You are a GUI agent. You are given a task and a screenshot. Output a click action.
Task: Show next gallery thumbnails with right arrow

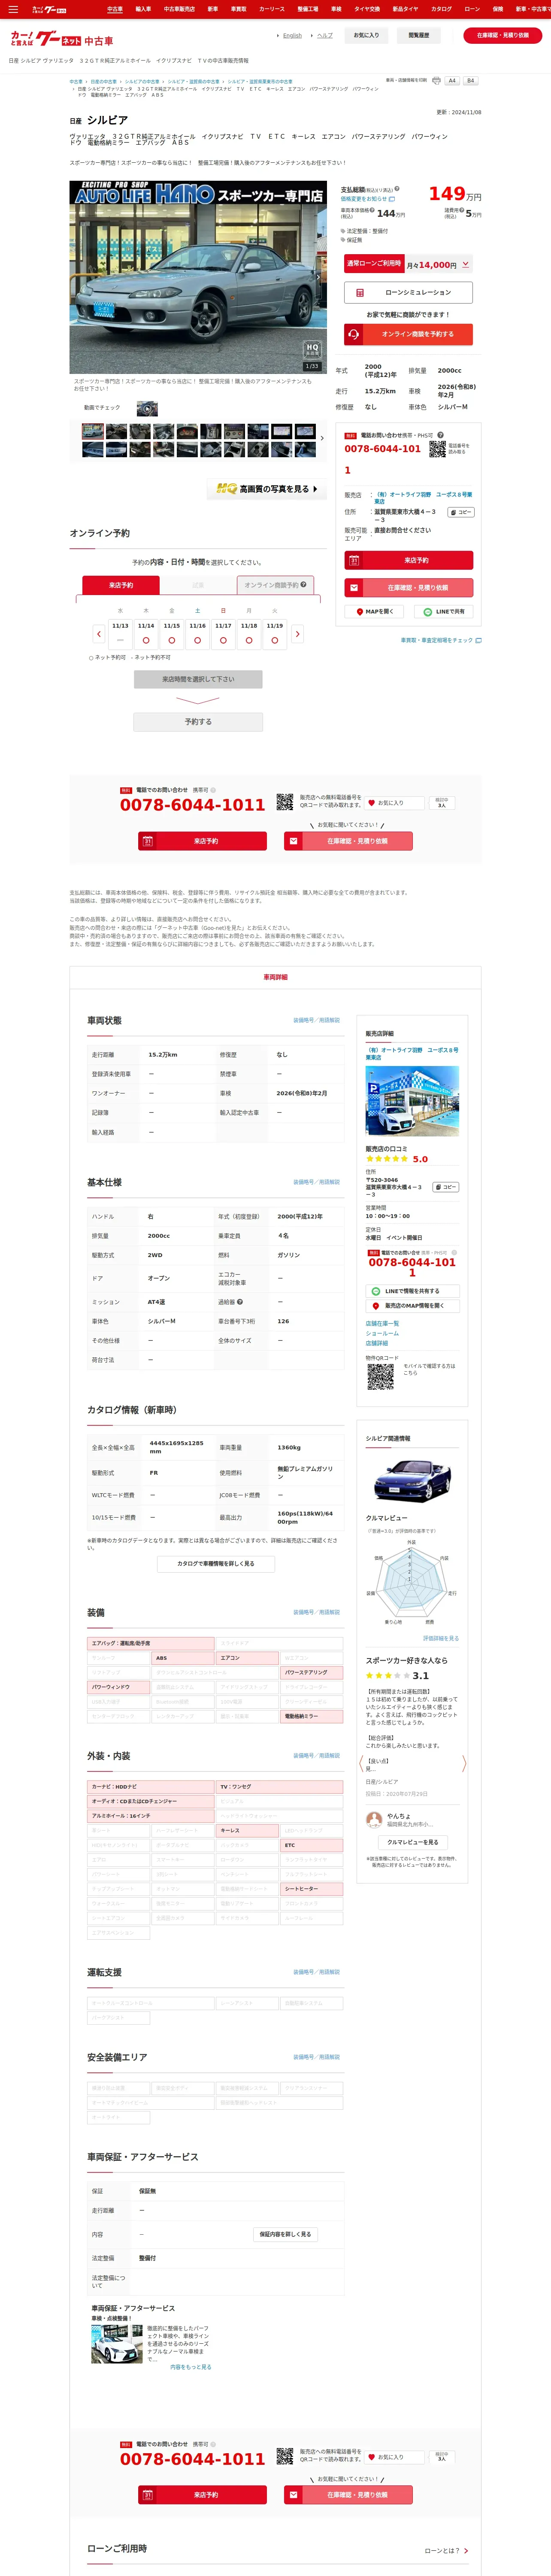pyautogui.click(x=321, y=438)
